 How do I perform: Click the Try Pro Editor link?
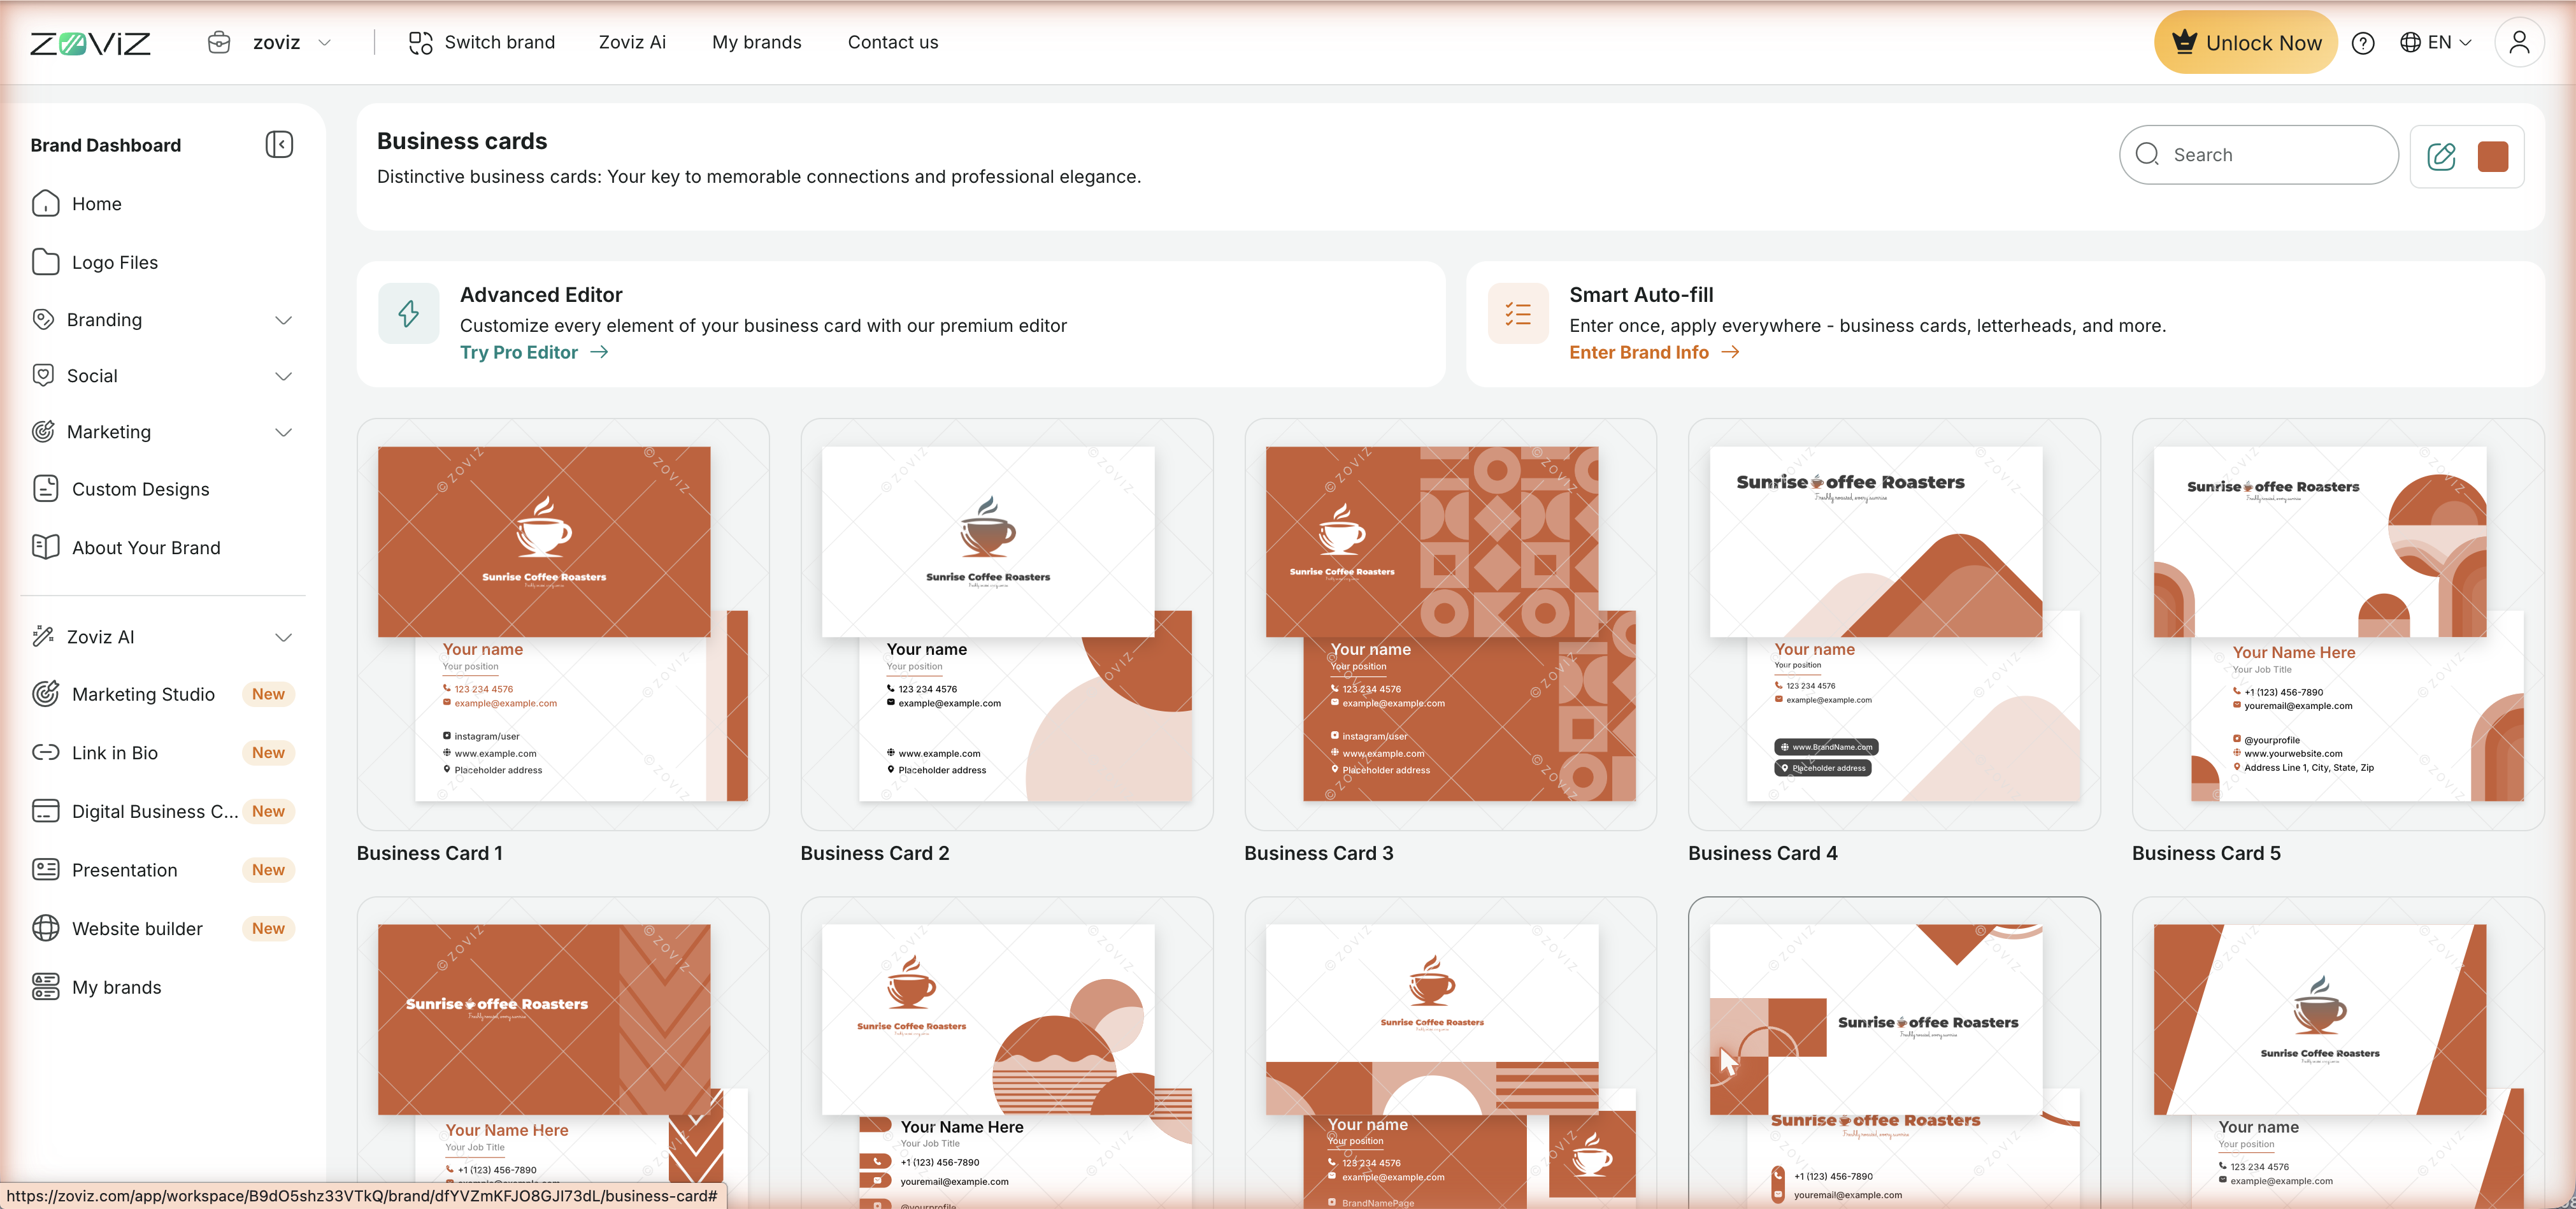(534, 352)
